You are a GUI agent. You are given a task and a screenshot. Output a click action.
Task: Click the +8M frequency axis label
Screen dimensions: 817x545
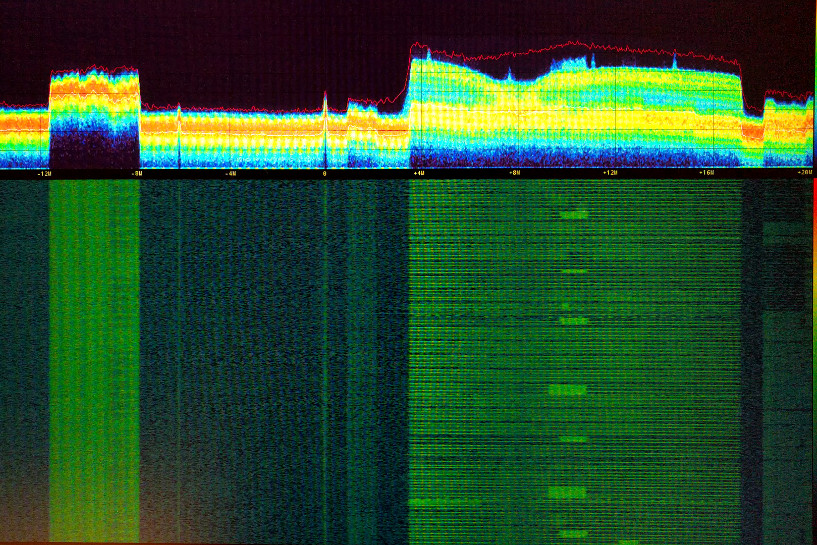515,172
